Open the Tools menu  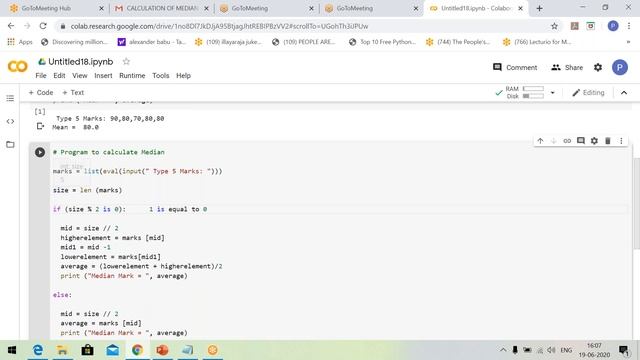161,76
